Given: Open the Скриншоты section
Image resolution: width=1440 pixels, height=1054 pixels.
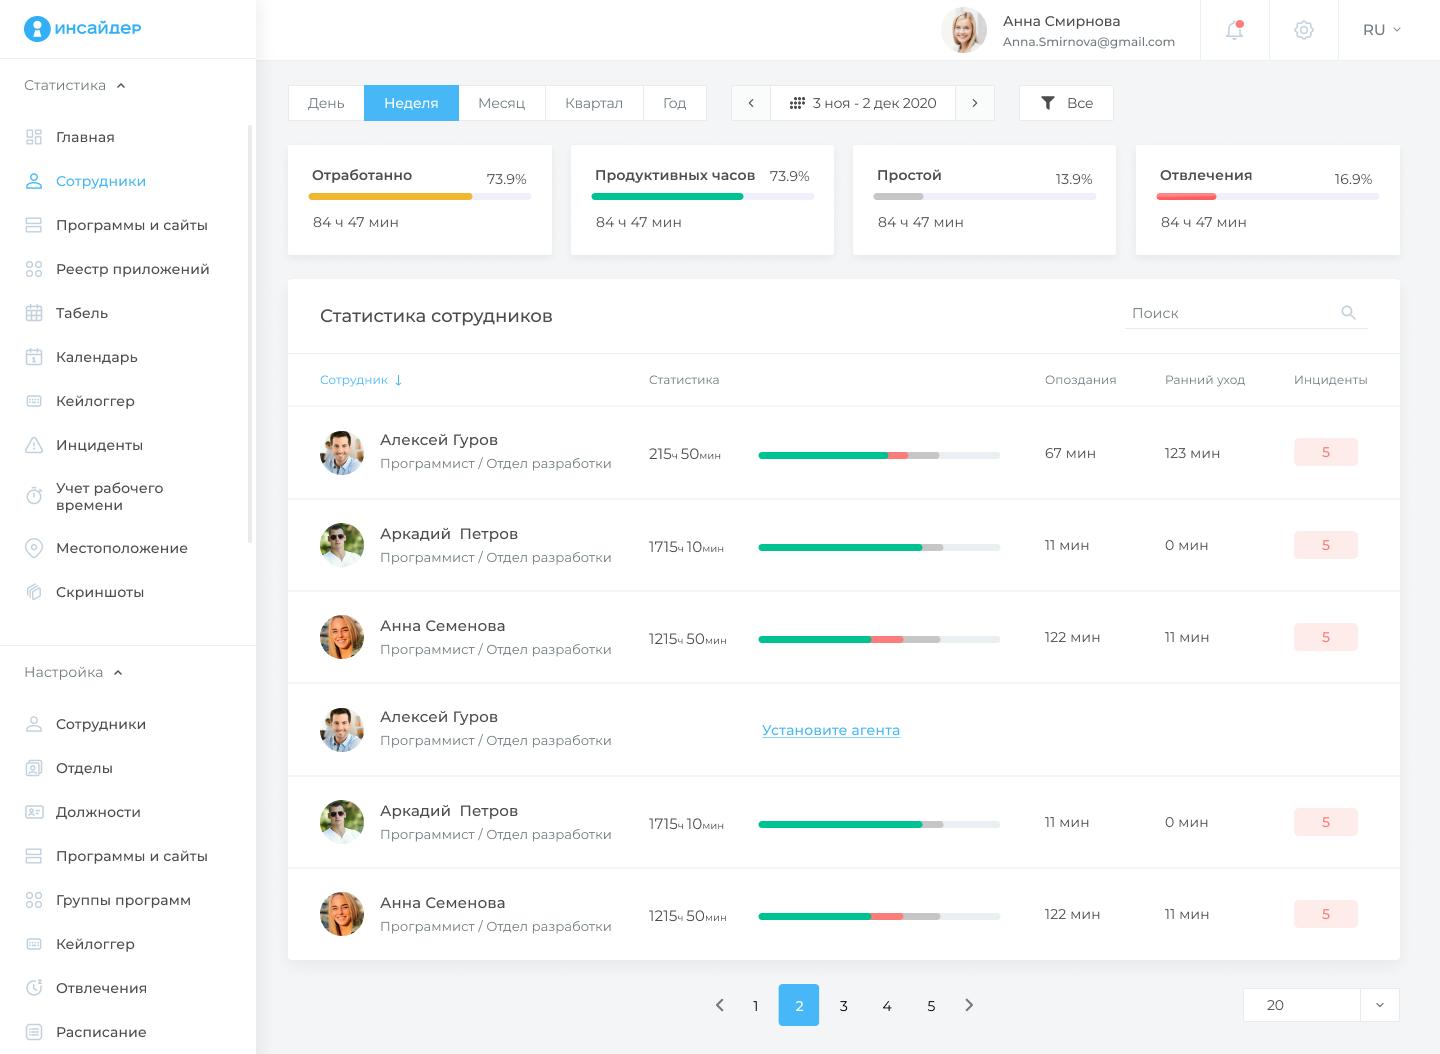Looking at the screenshot, I should click(100, 592).
